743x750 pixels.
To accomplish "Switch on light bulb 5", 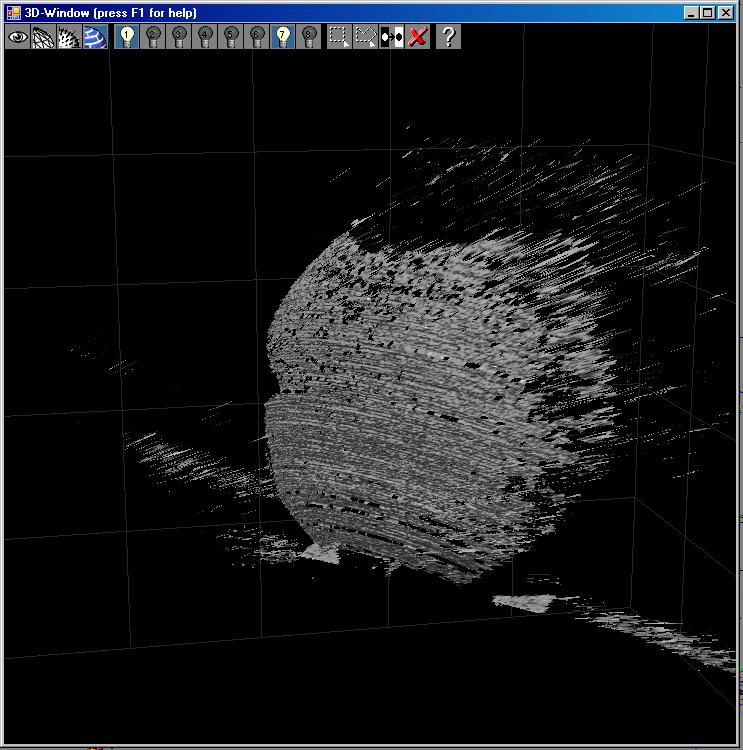I will point(231,37).
